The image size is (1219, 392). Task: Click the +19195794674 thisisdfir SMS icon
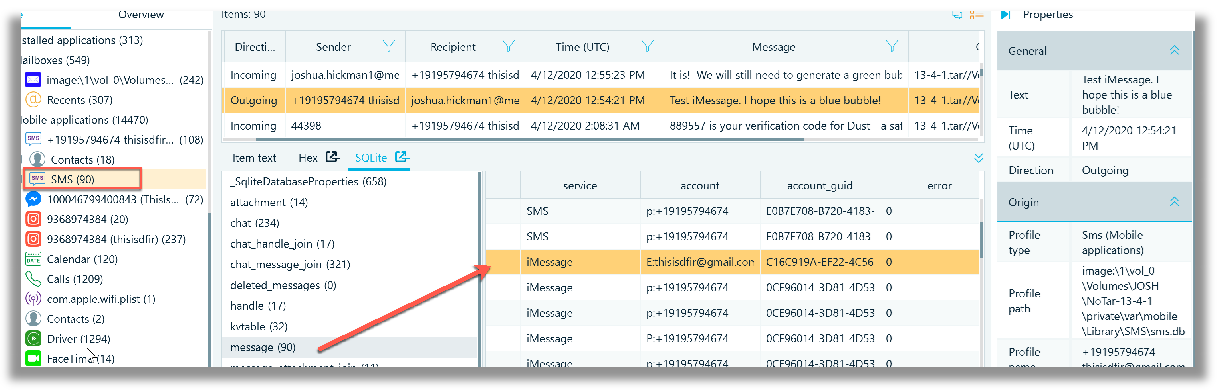(x=33, y=140)
